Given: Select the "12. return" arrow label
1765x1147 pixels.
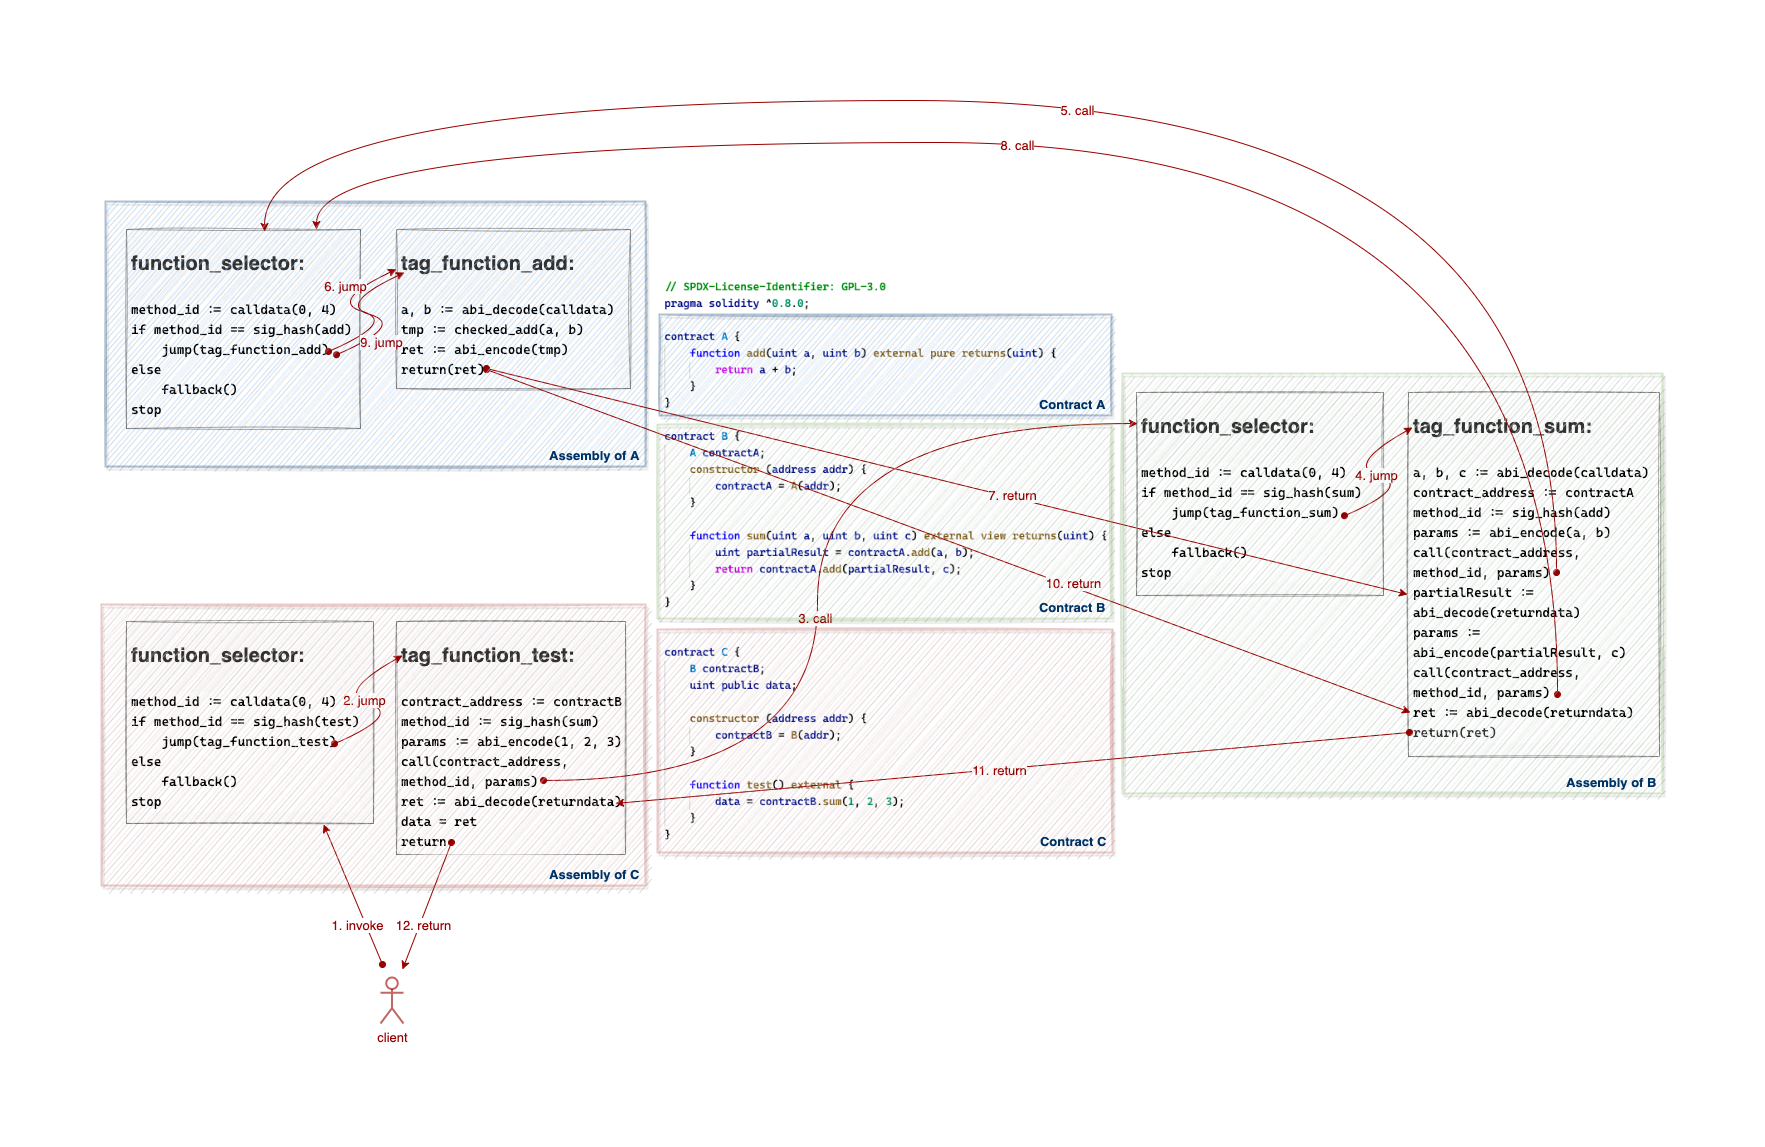Looking at the screenshot, I should tap(423, 926).
